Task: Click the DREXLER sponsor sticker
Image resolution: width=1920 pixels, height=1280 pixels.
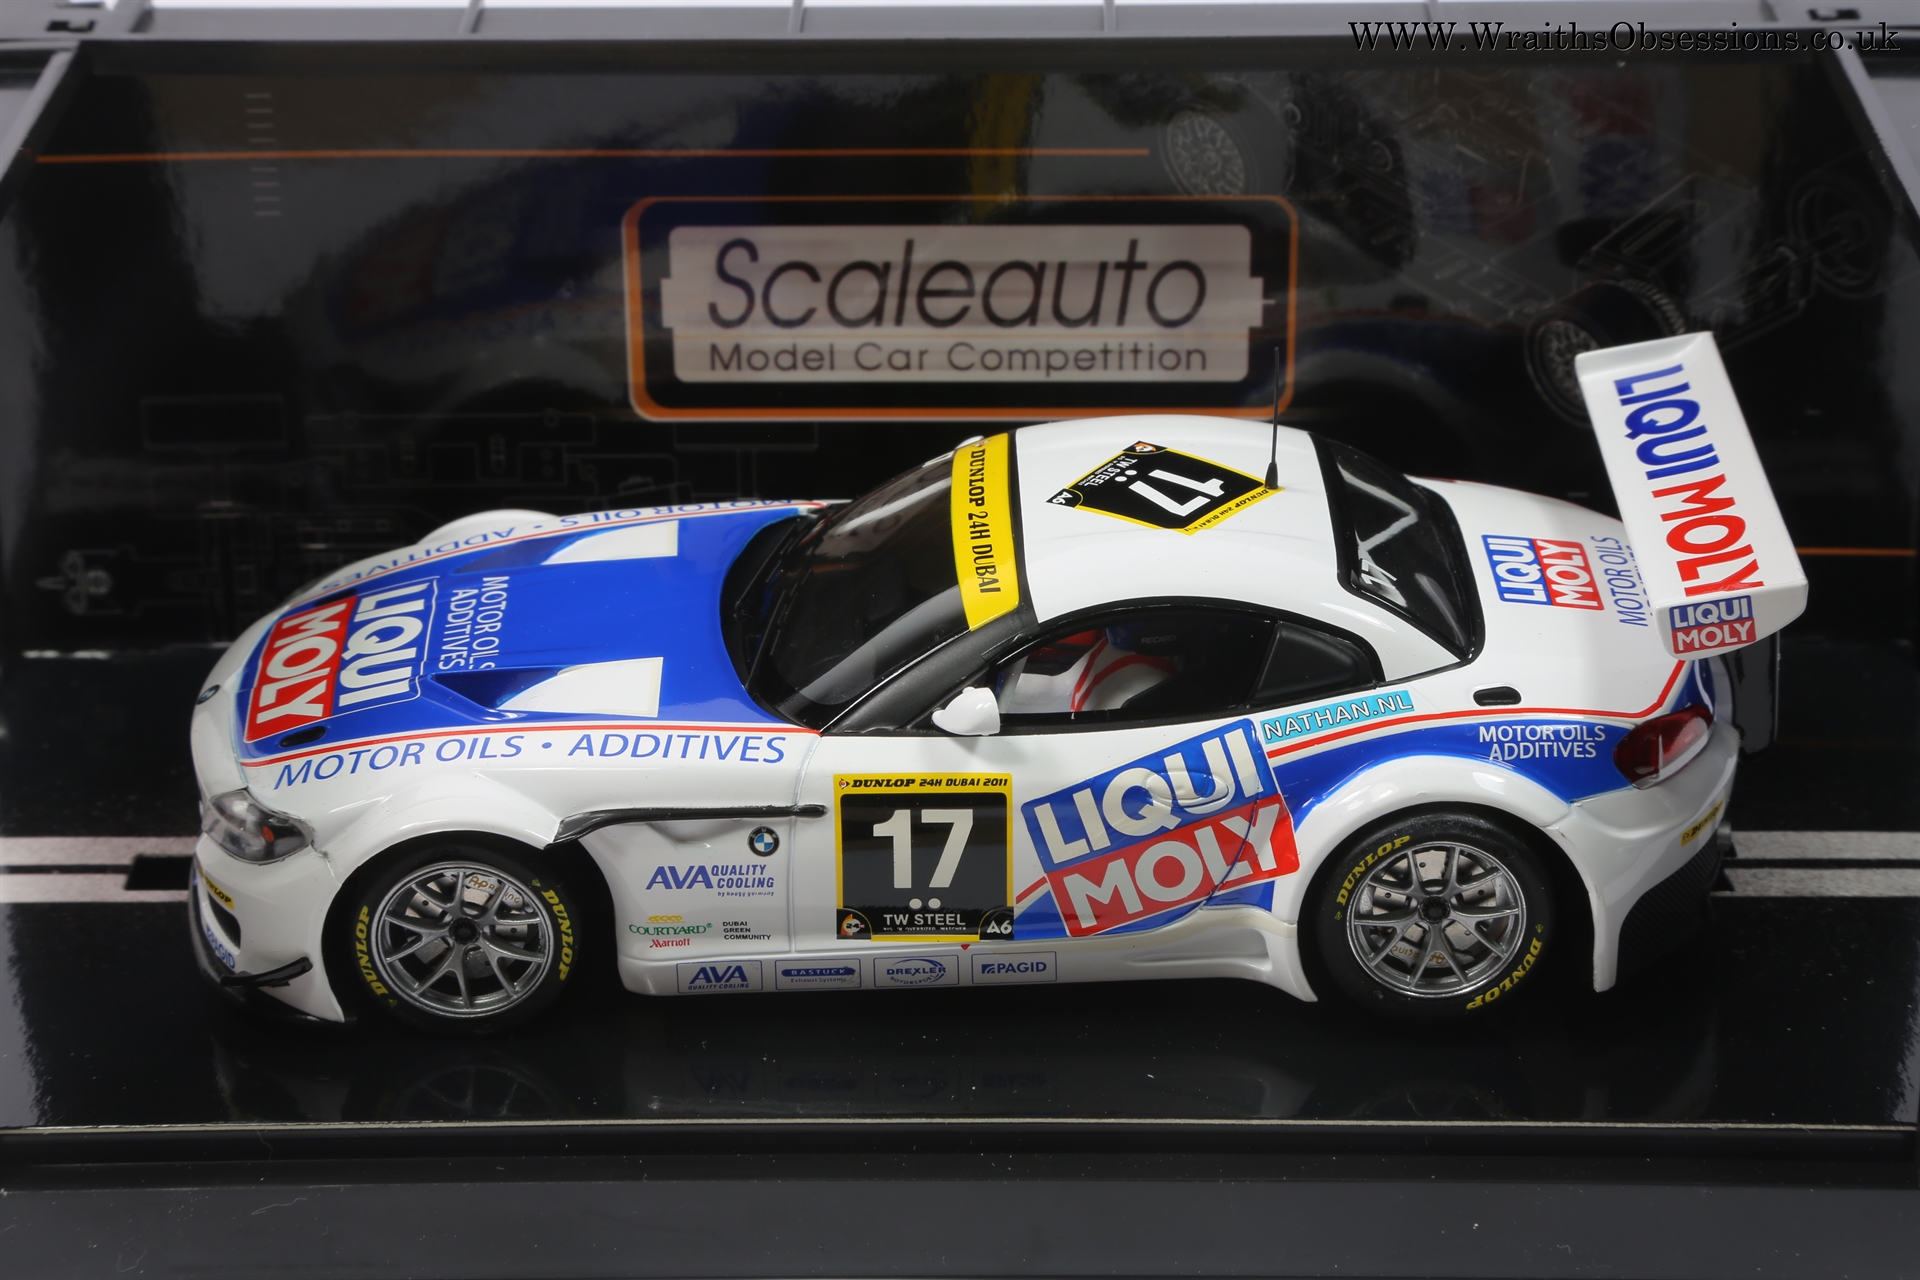Action: click(x=916, y=972)
